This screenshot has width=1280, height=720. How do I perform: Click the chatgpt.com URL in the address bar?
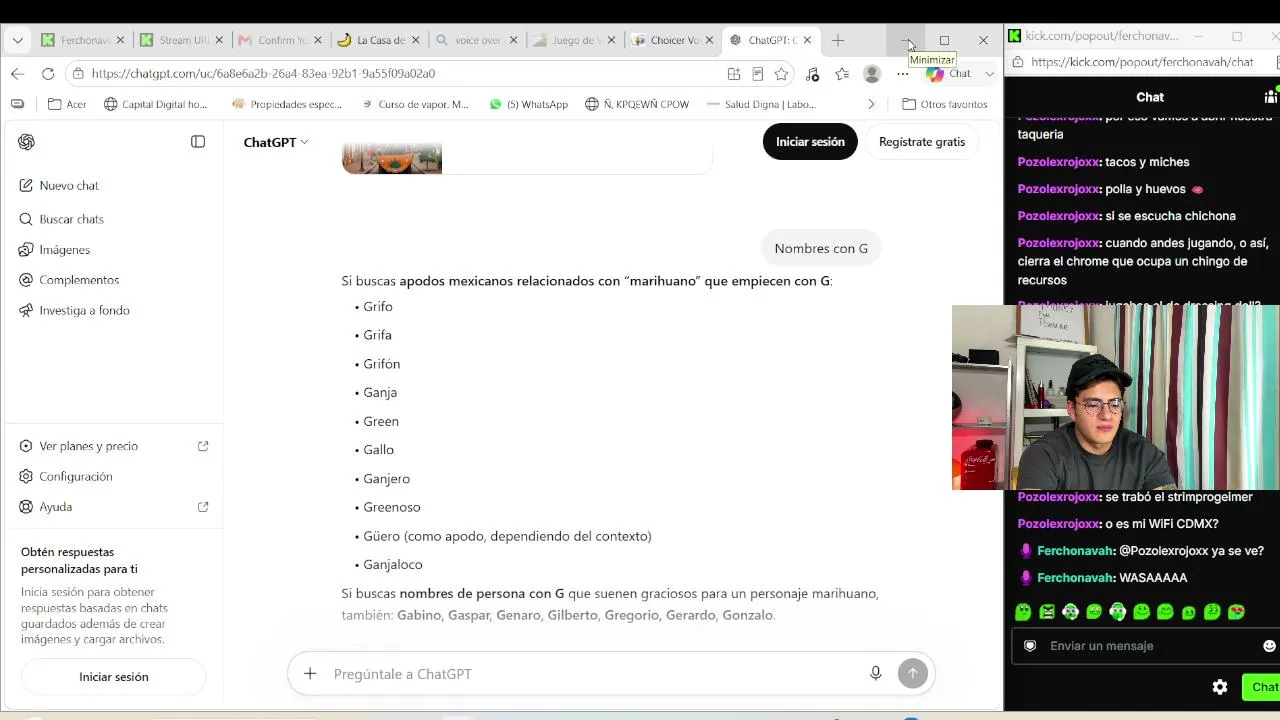263,74
